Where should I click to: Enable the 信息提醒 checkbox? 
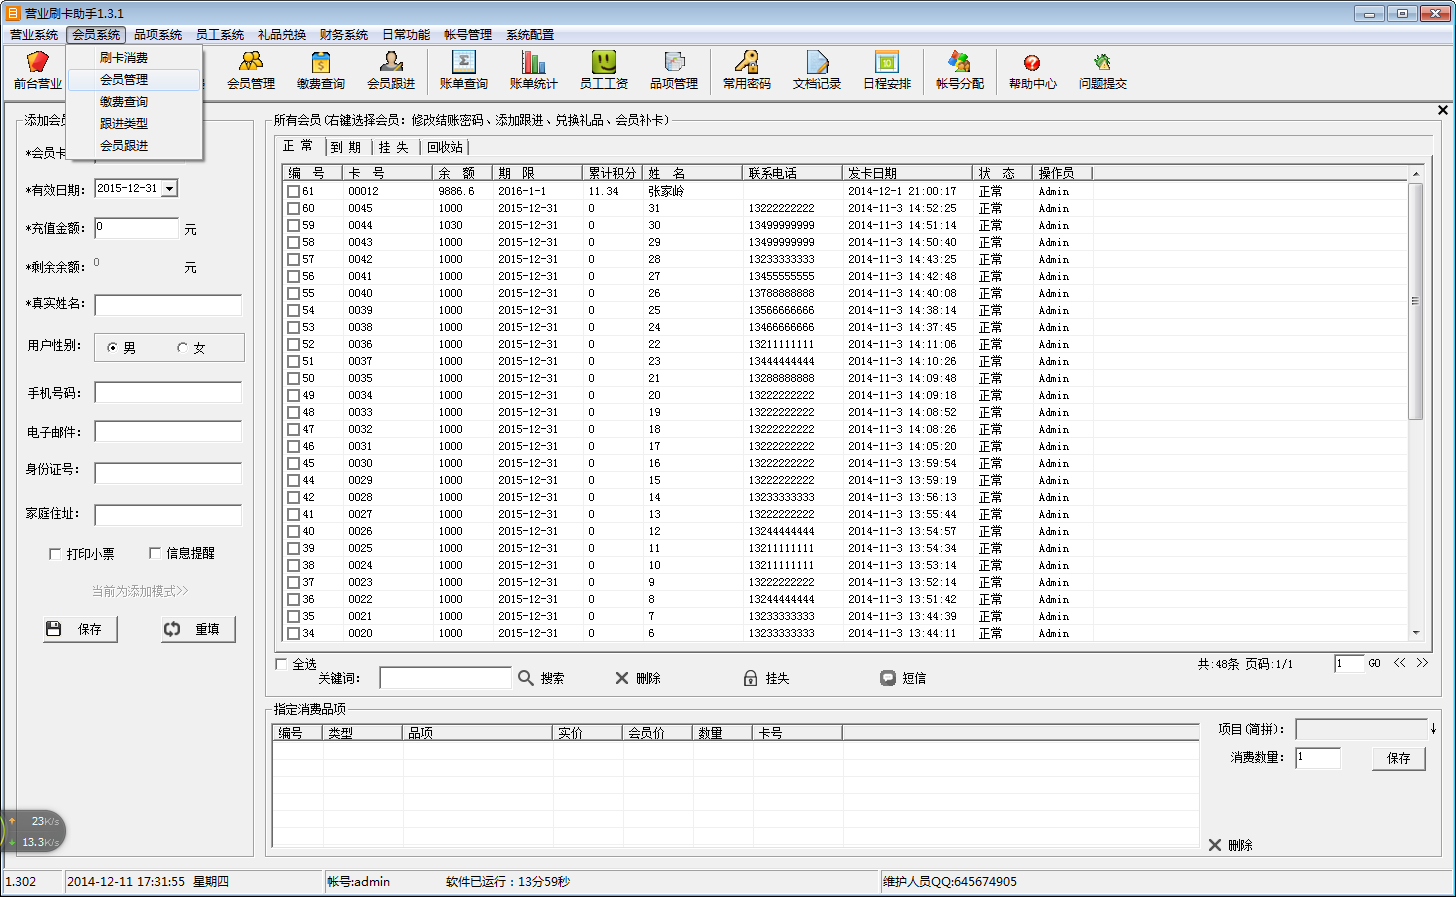tap(155, 553)
